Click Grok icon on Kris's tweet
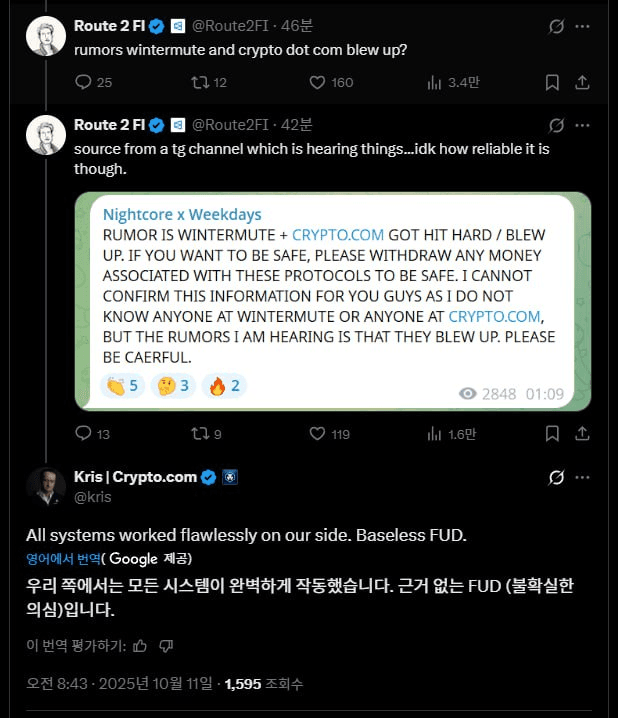The width and height of the screenshot is (618, 718). [557, 477]
